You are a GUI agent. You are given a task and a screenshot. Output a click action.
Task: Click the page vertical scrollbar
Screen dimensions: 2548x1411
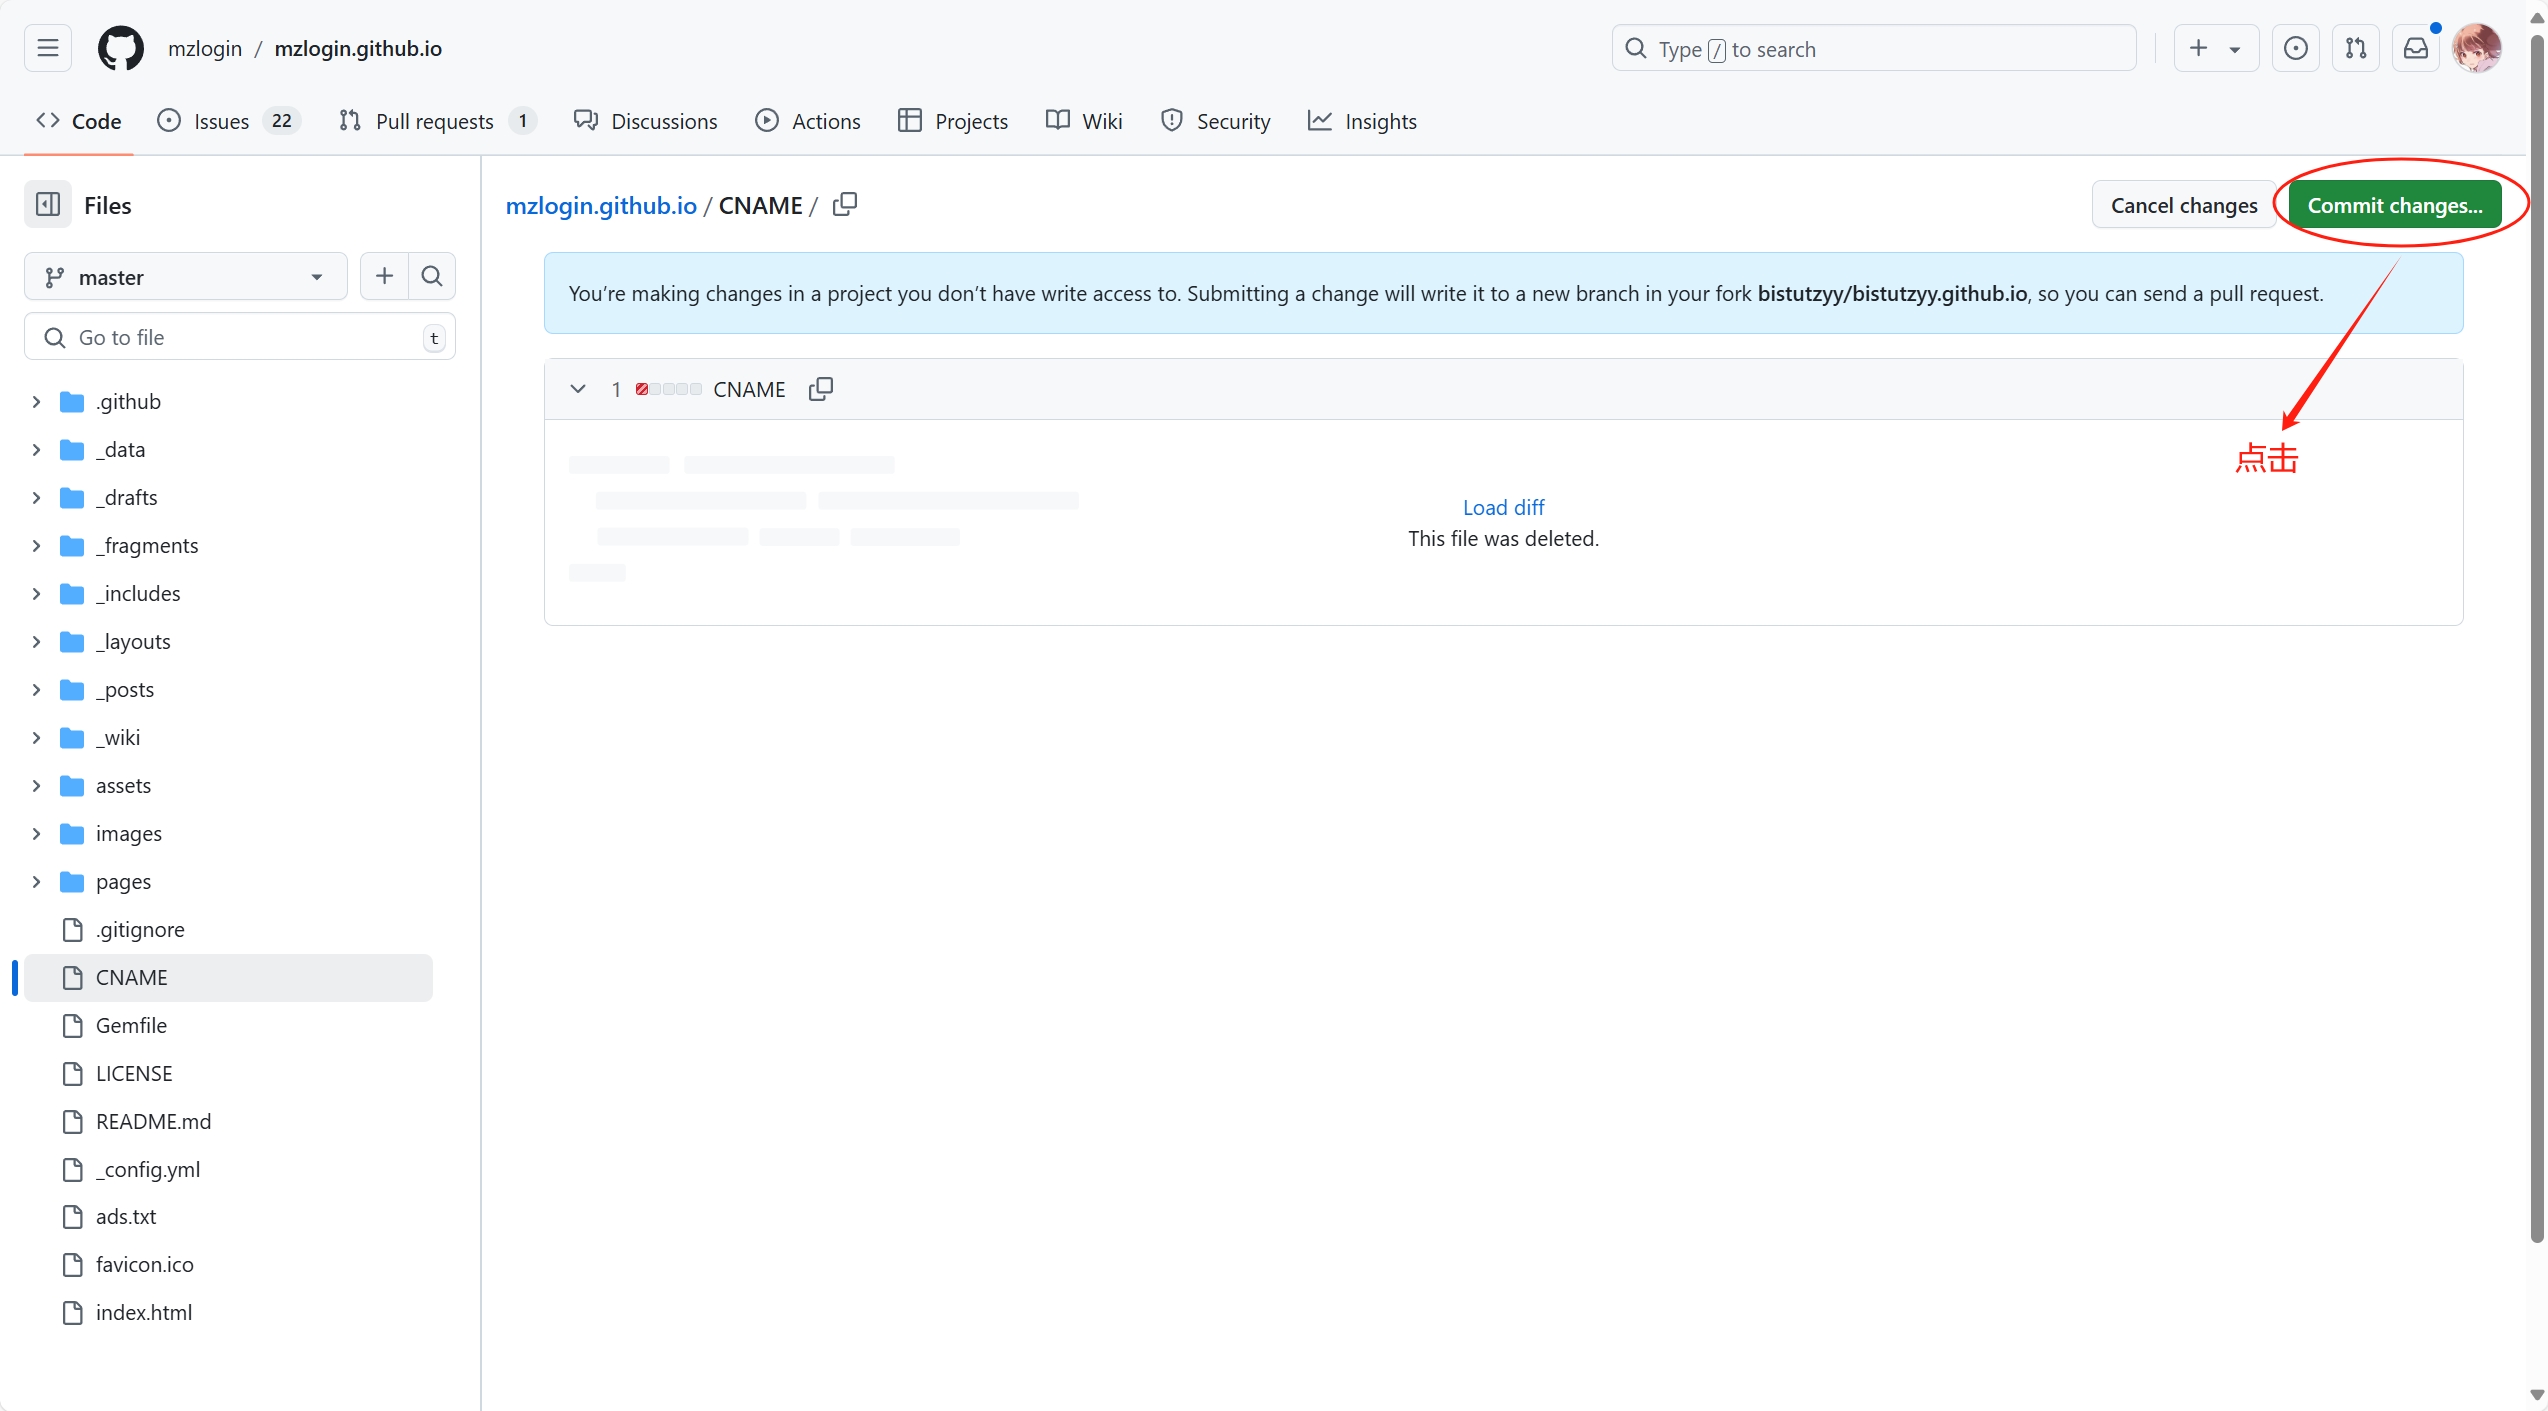click(2537, 640)
